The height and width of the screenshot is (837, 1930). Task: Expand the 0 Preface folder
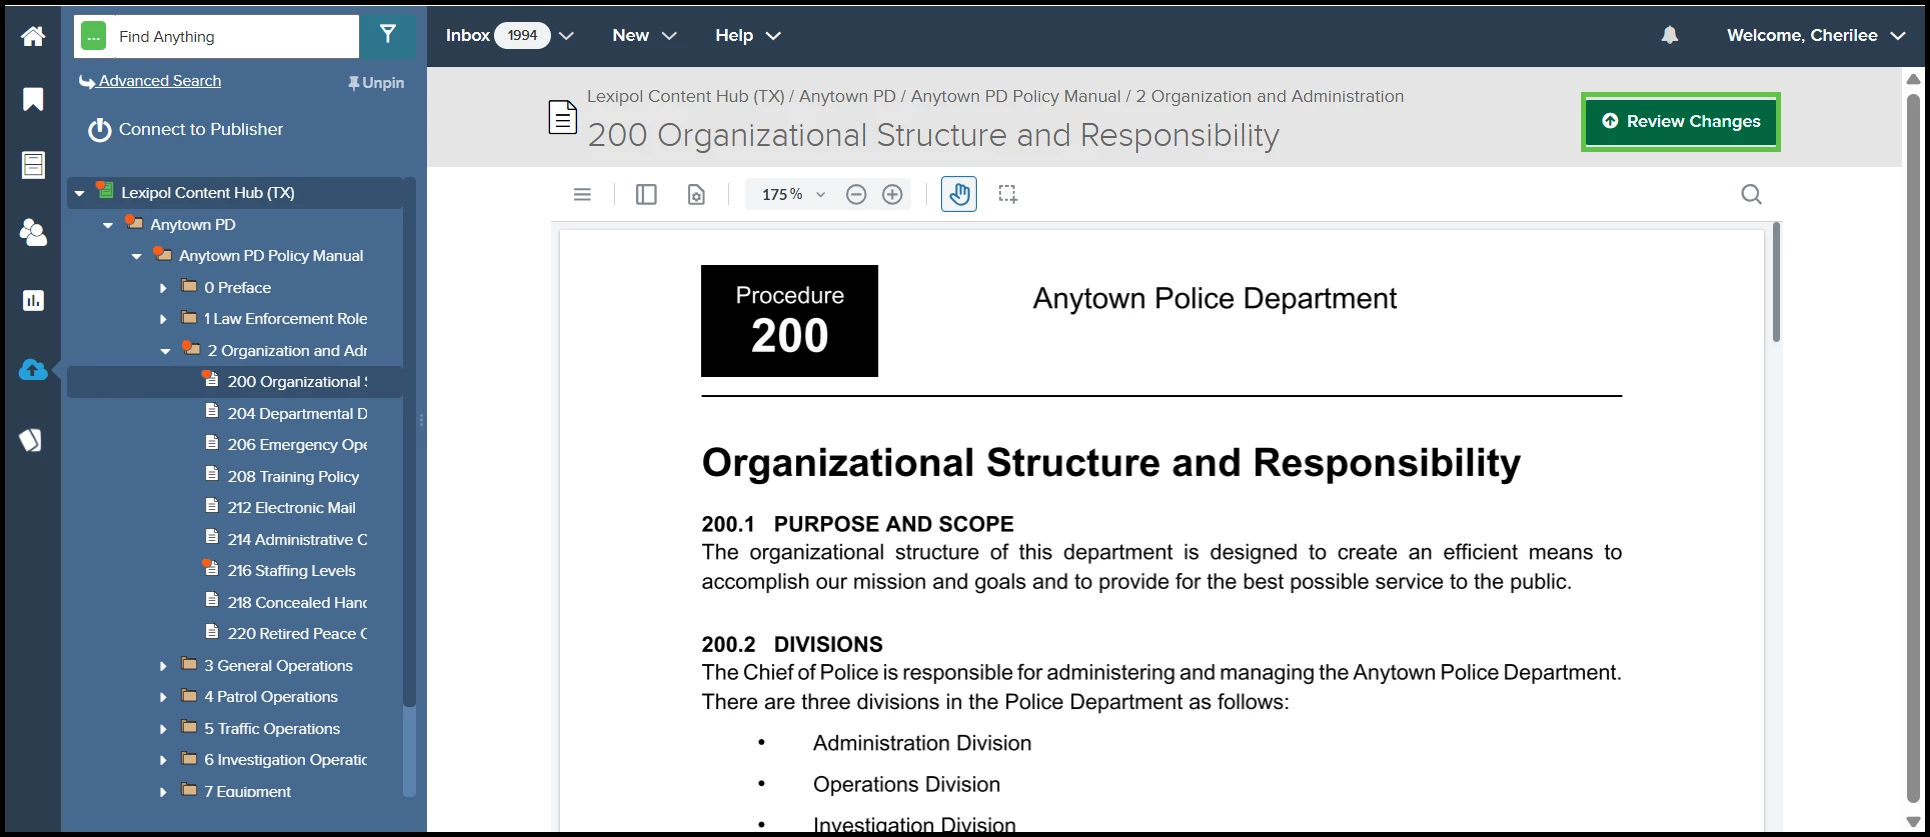click(163, 288)
